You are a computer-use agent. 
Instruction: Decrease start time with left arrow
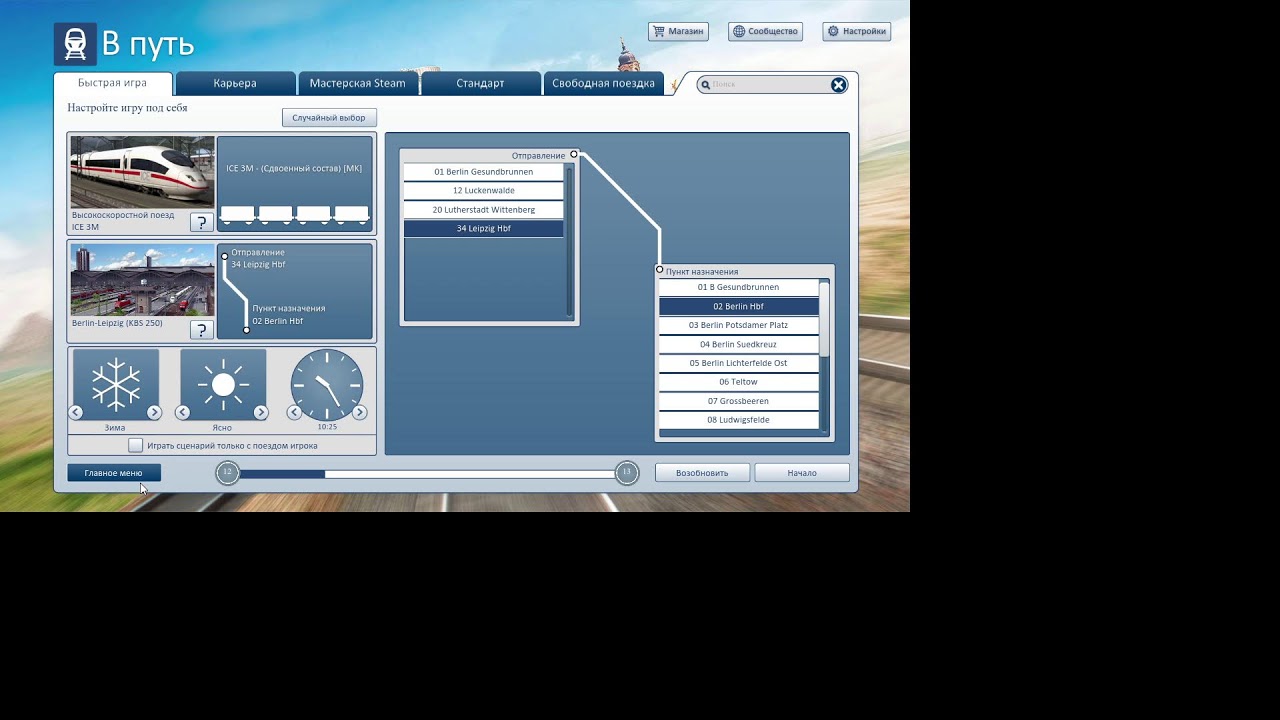(x=294, y=412)
